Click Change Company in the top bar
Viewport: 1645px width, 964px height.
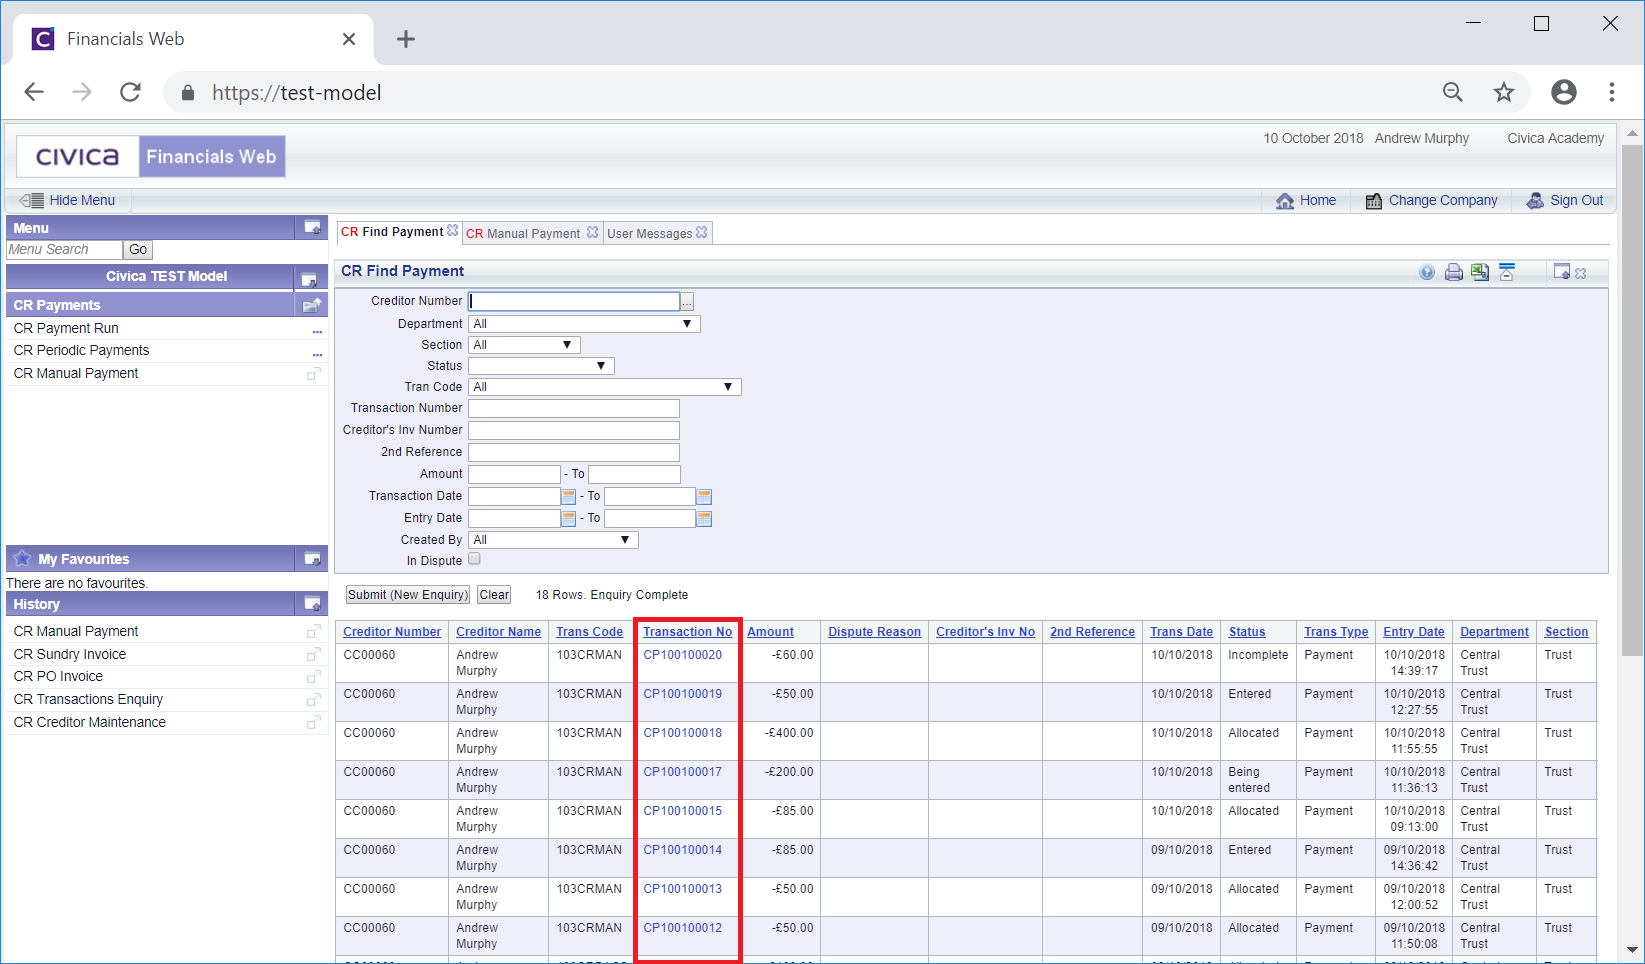pyautogui.click(x=1432, y=200)
